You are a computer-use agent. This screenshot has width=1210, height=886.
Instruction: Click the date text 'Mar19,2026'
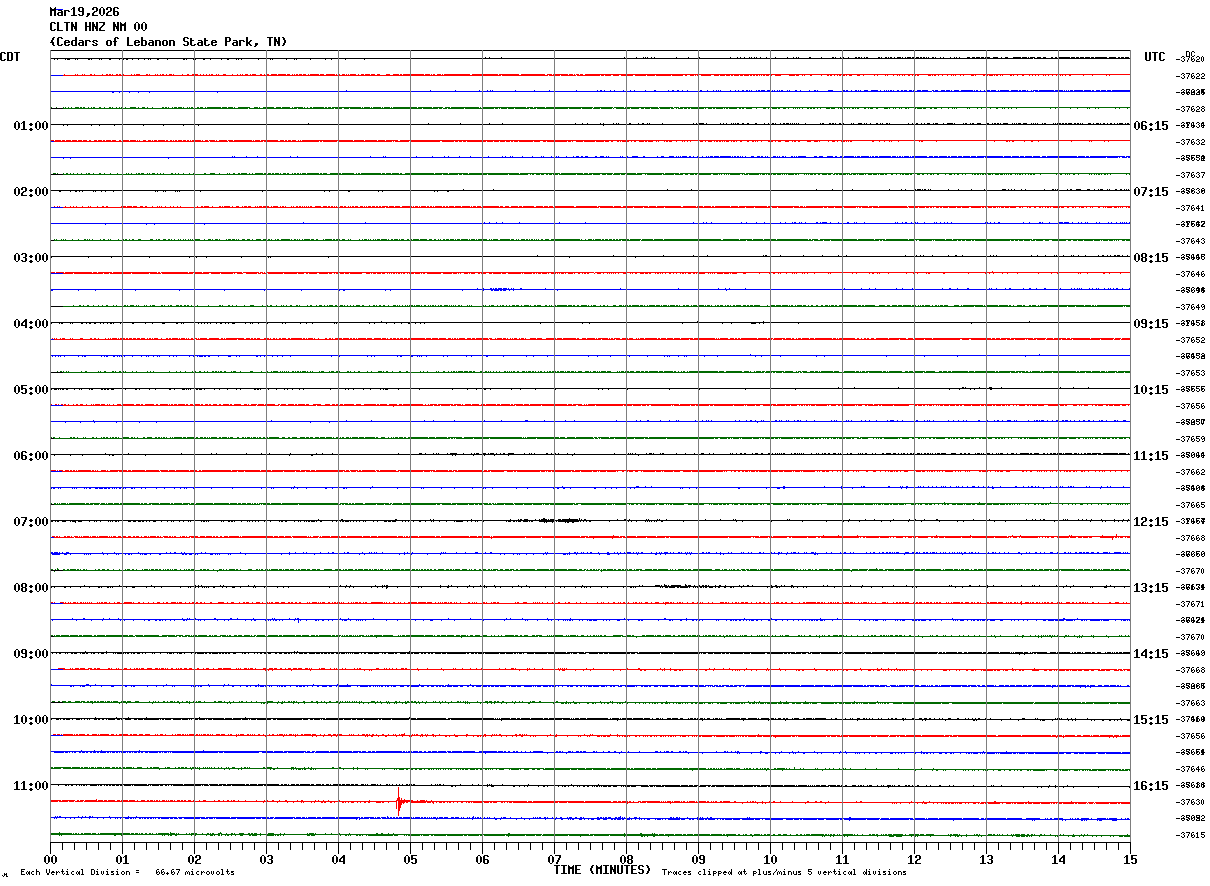point(84,12)
